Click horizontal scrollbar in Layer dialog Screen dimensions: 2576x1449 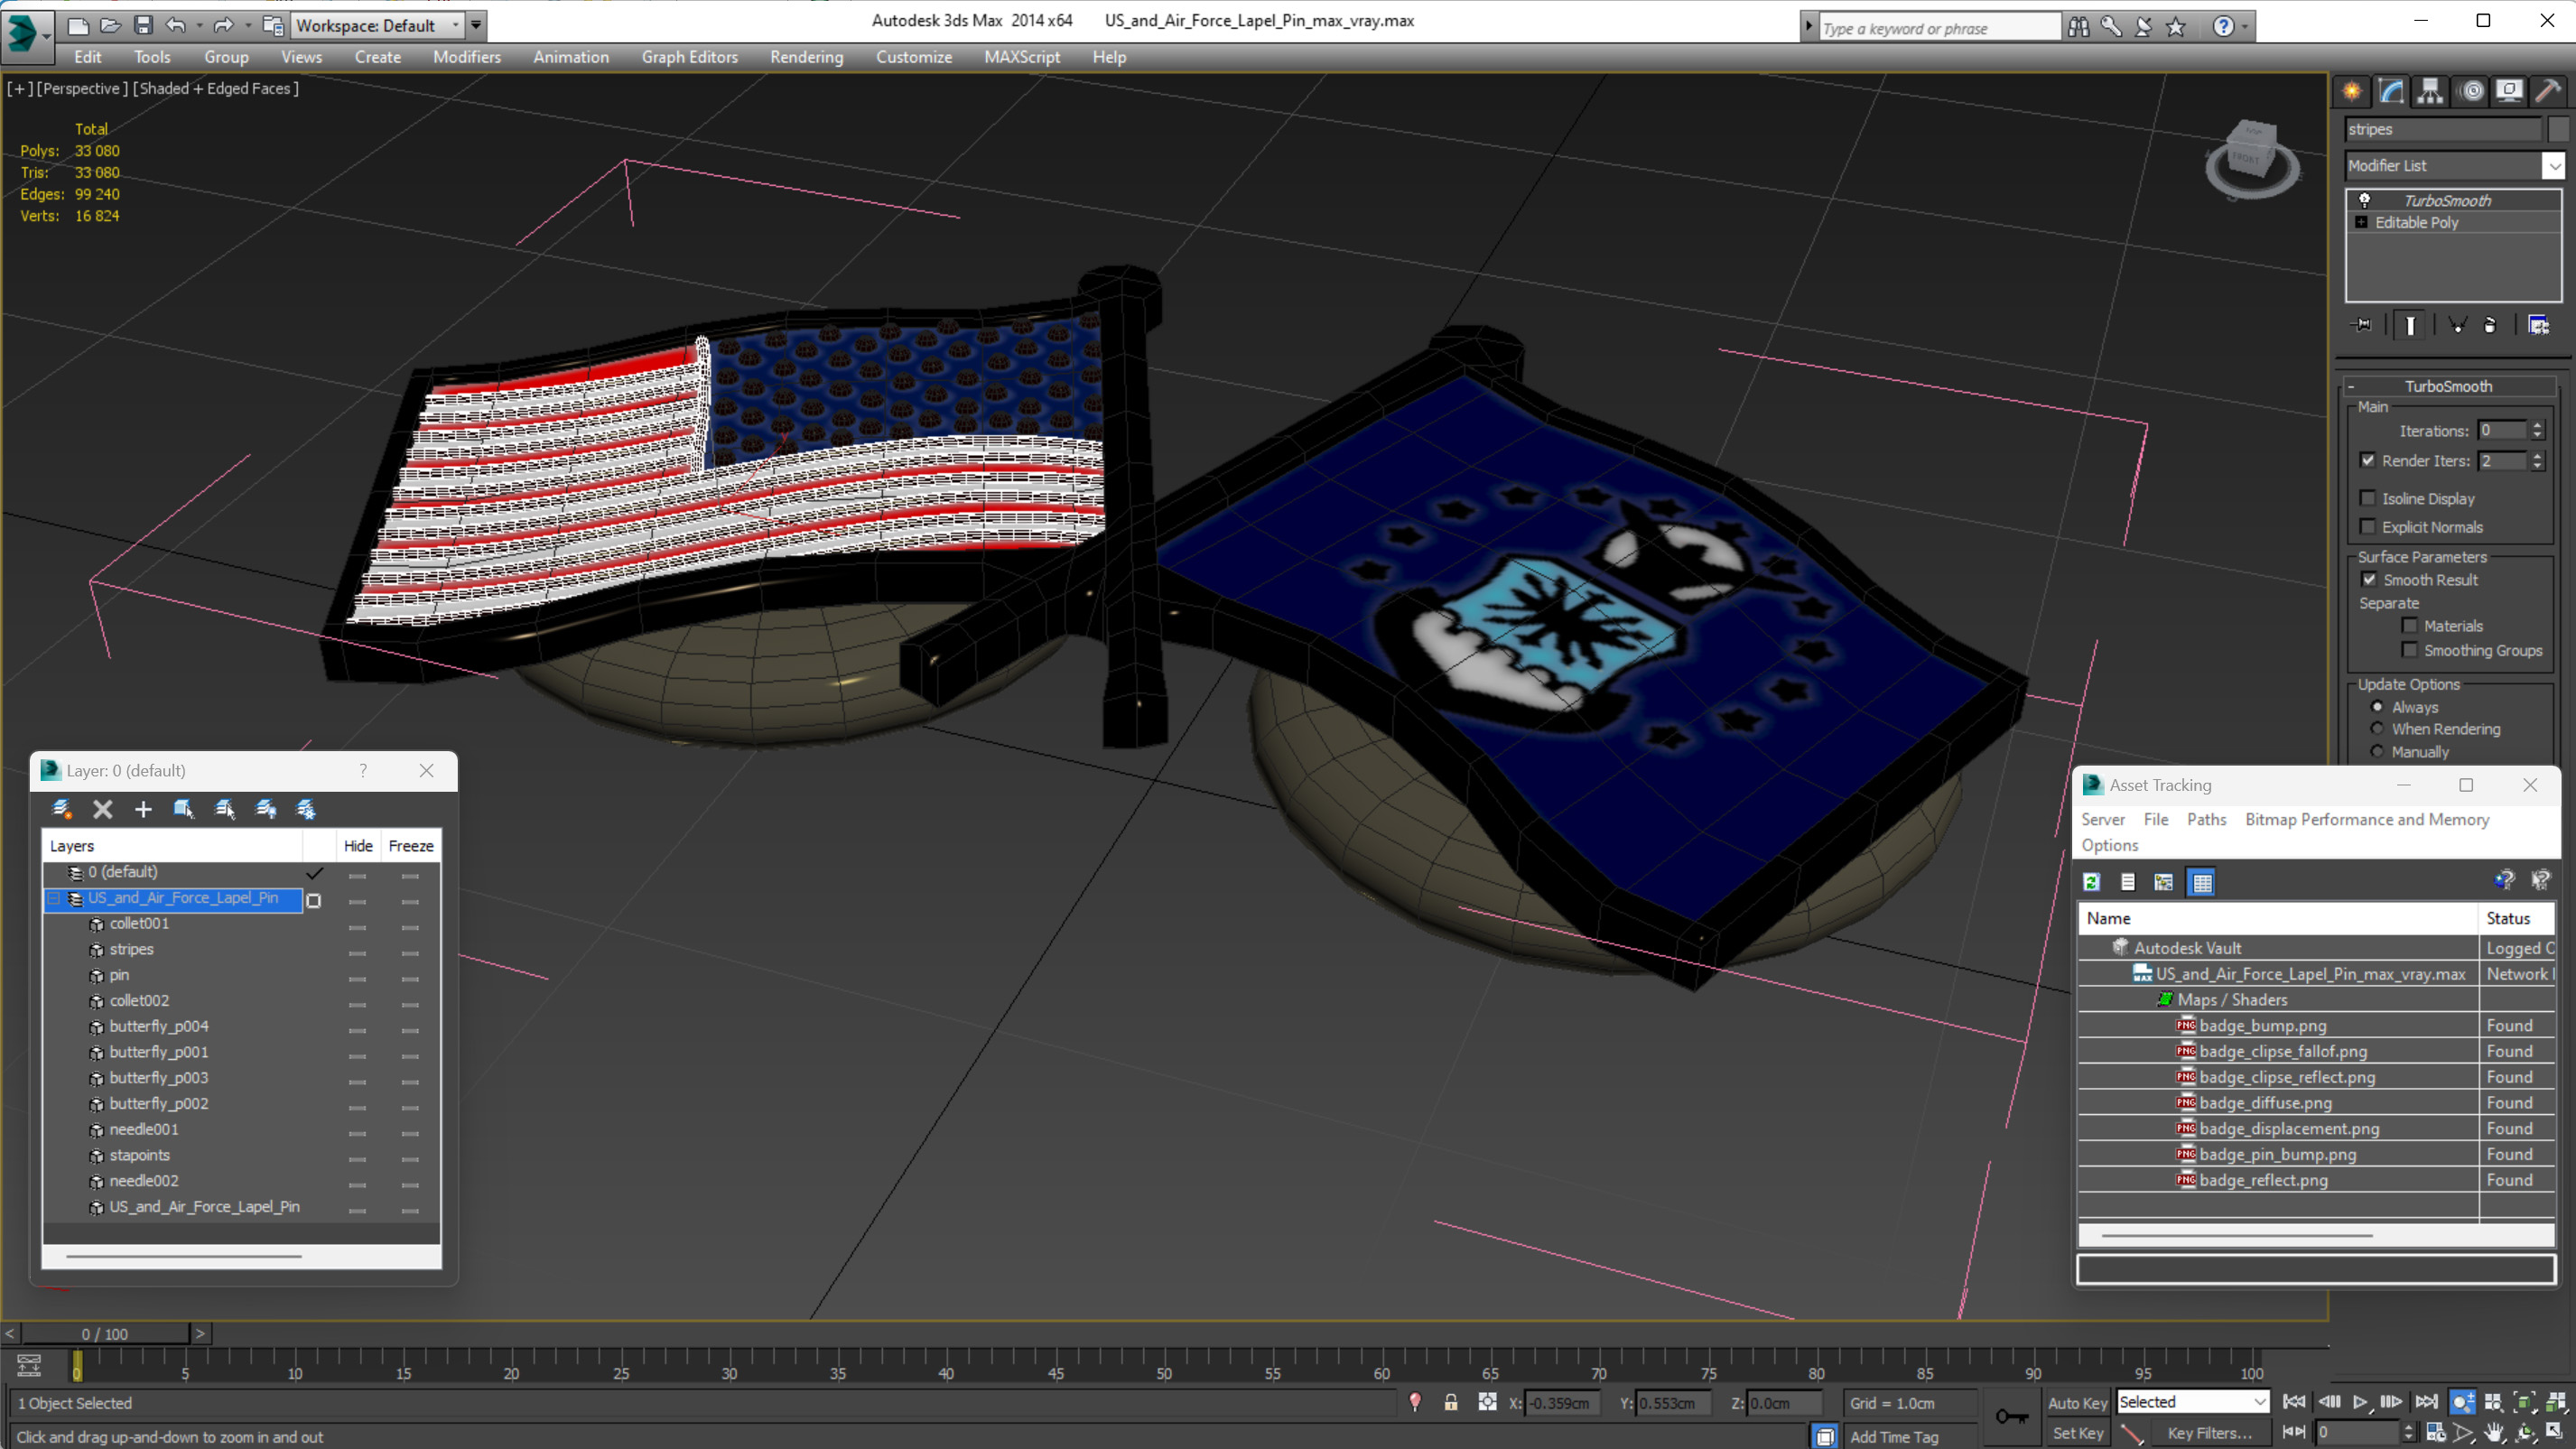coord(183,1256)
